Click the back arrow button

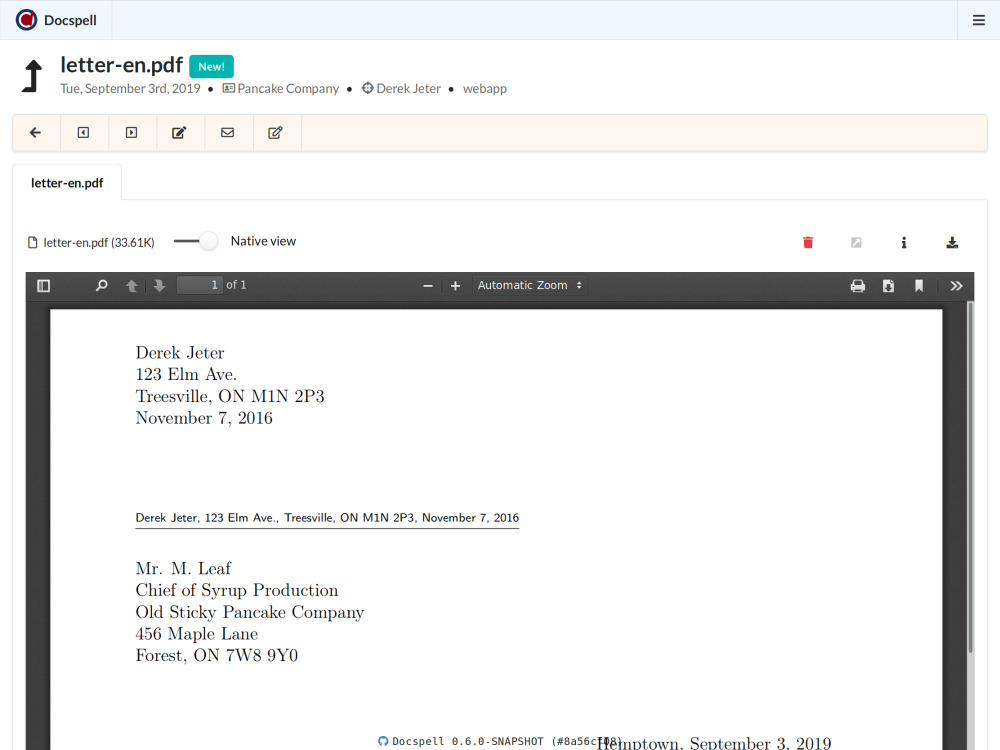click(x=36, y=133)
